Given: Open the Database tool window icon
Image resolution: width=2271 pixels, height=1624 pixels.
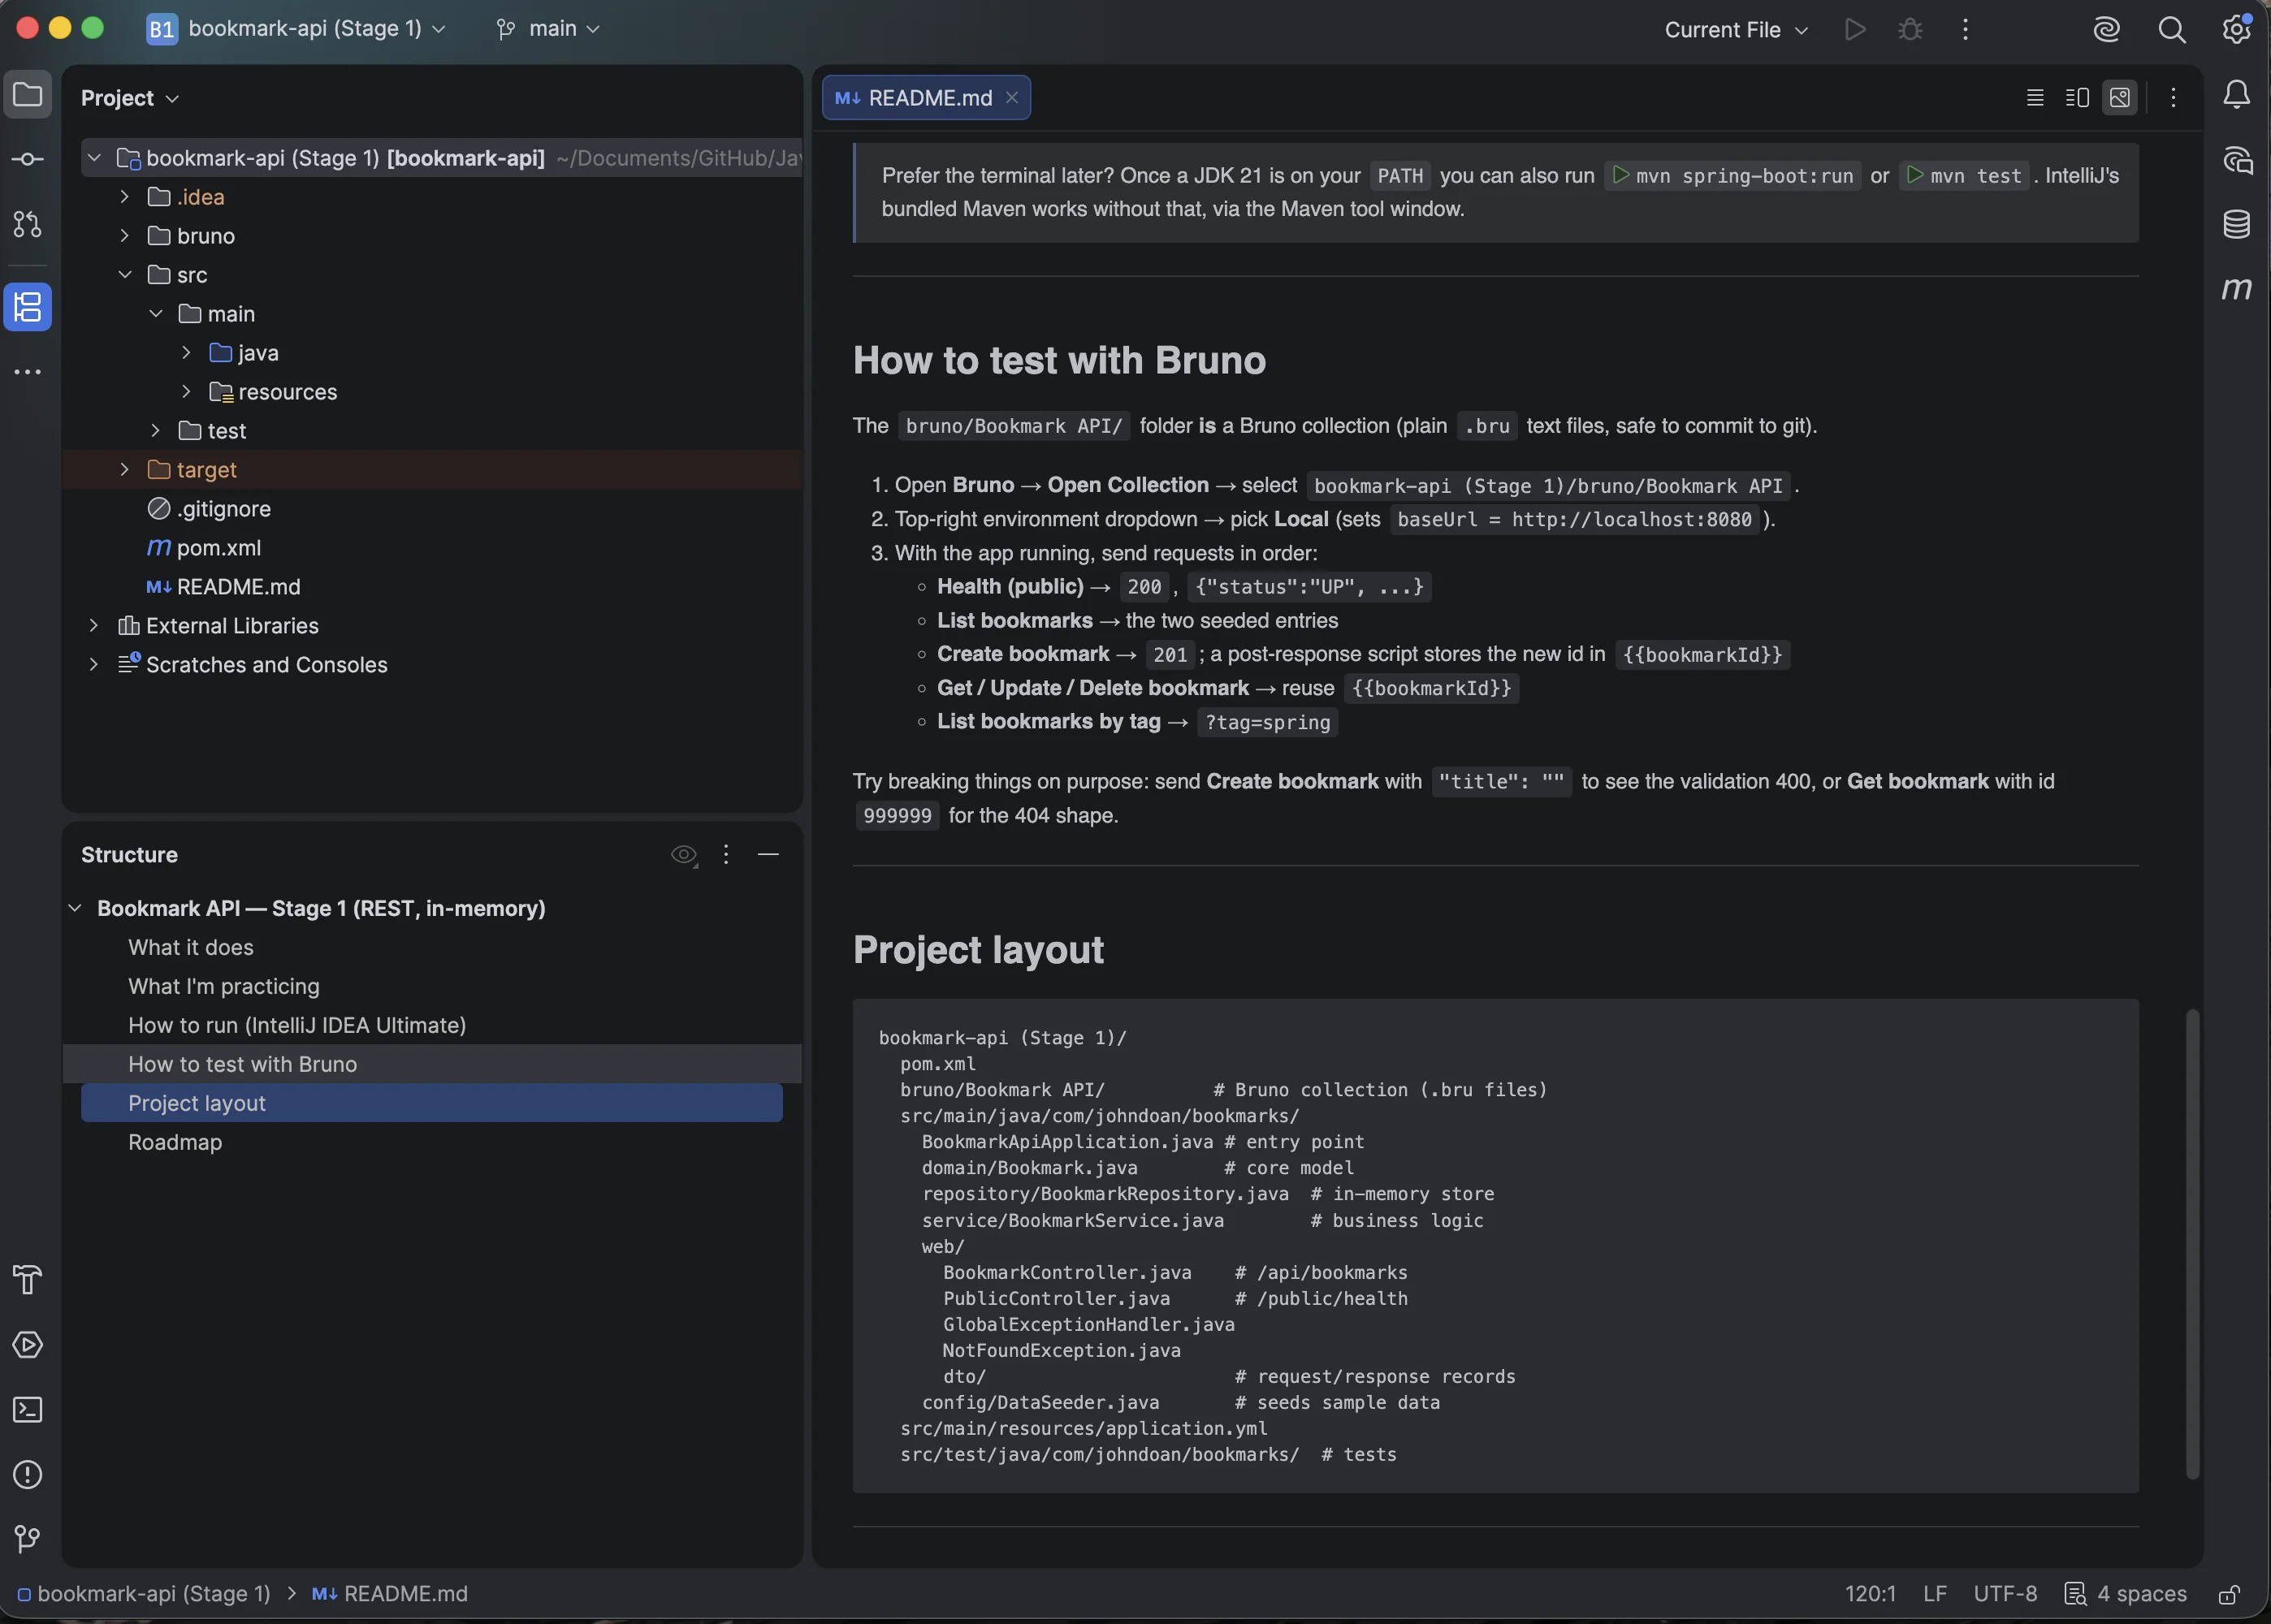Looking at the screenshot, I should click(x=2237, y=224).
